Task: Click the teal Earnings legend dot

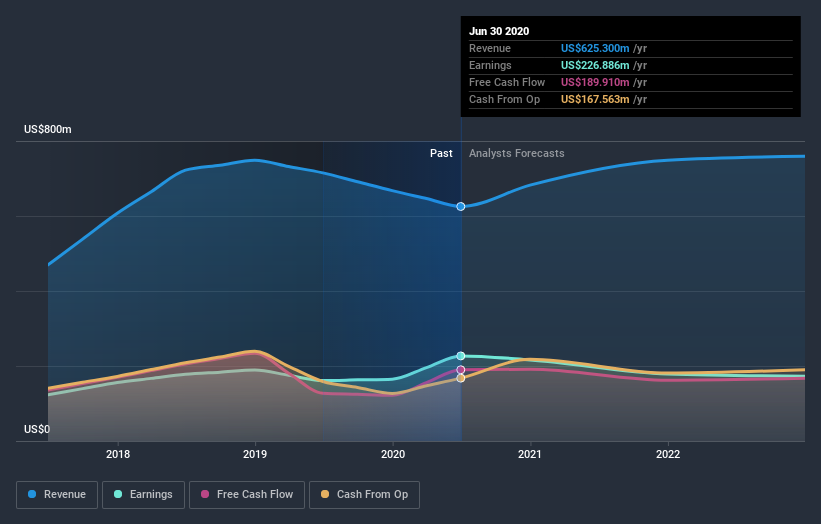Action: (x=118, y=494)
